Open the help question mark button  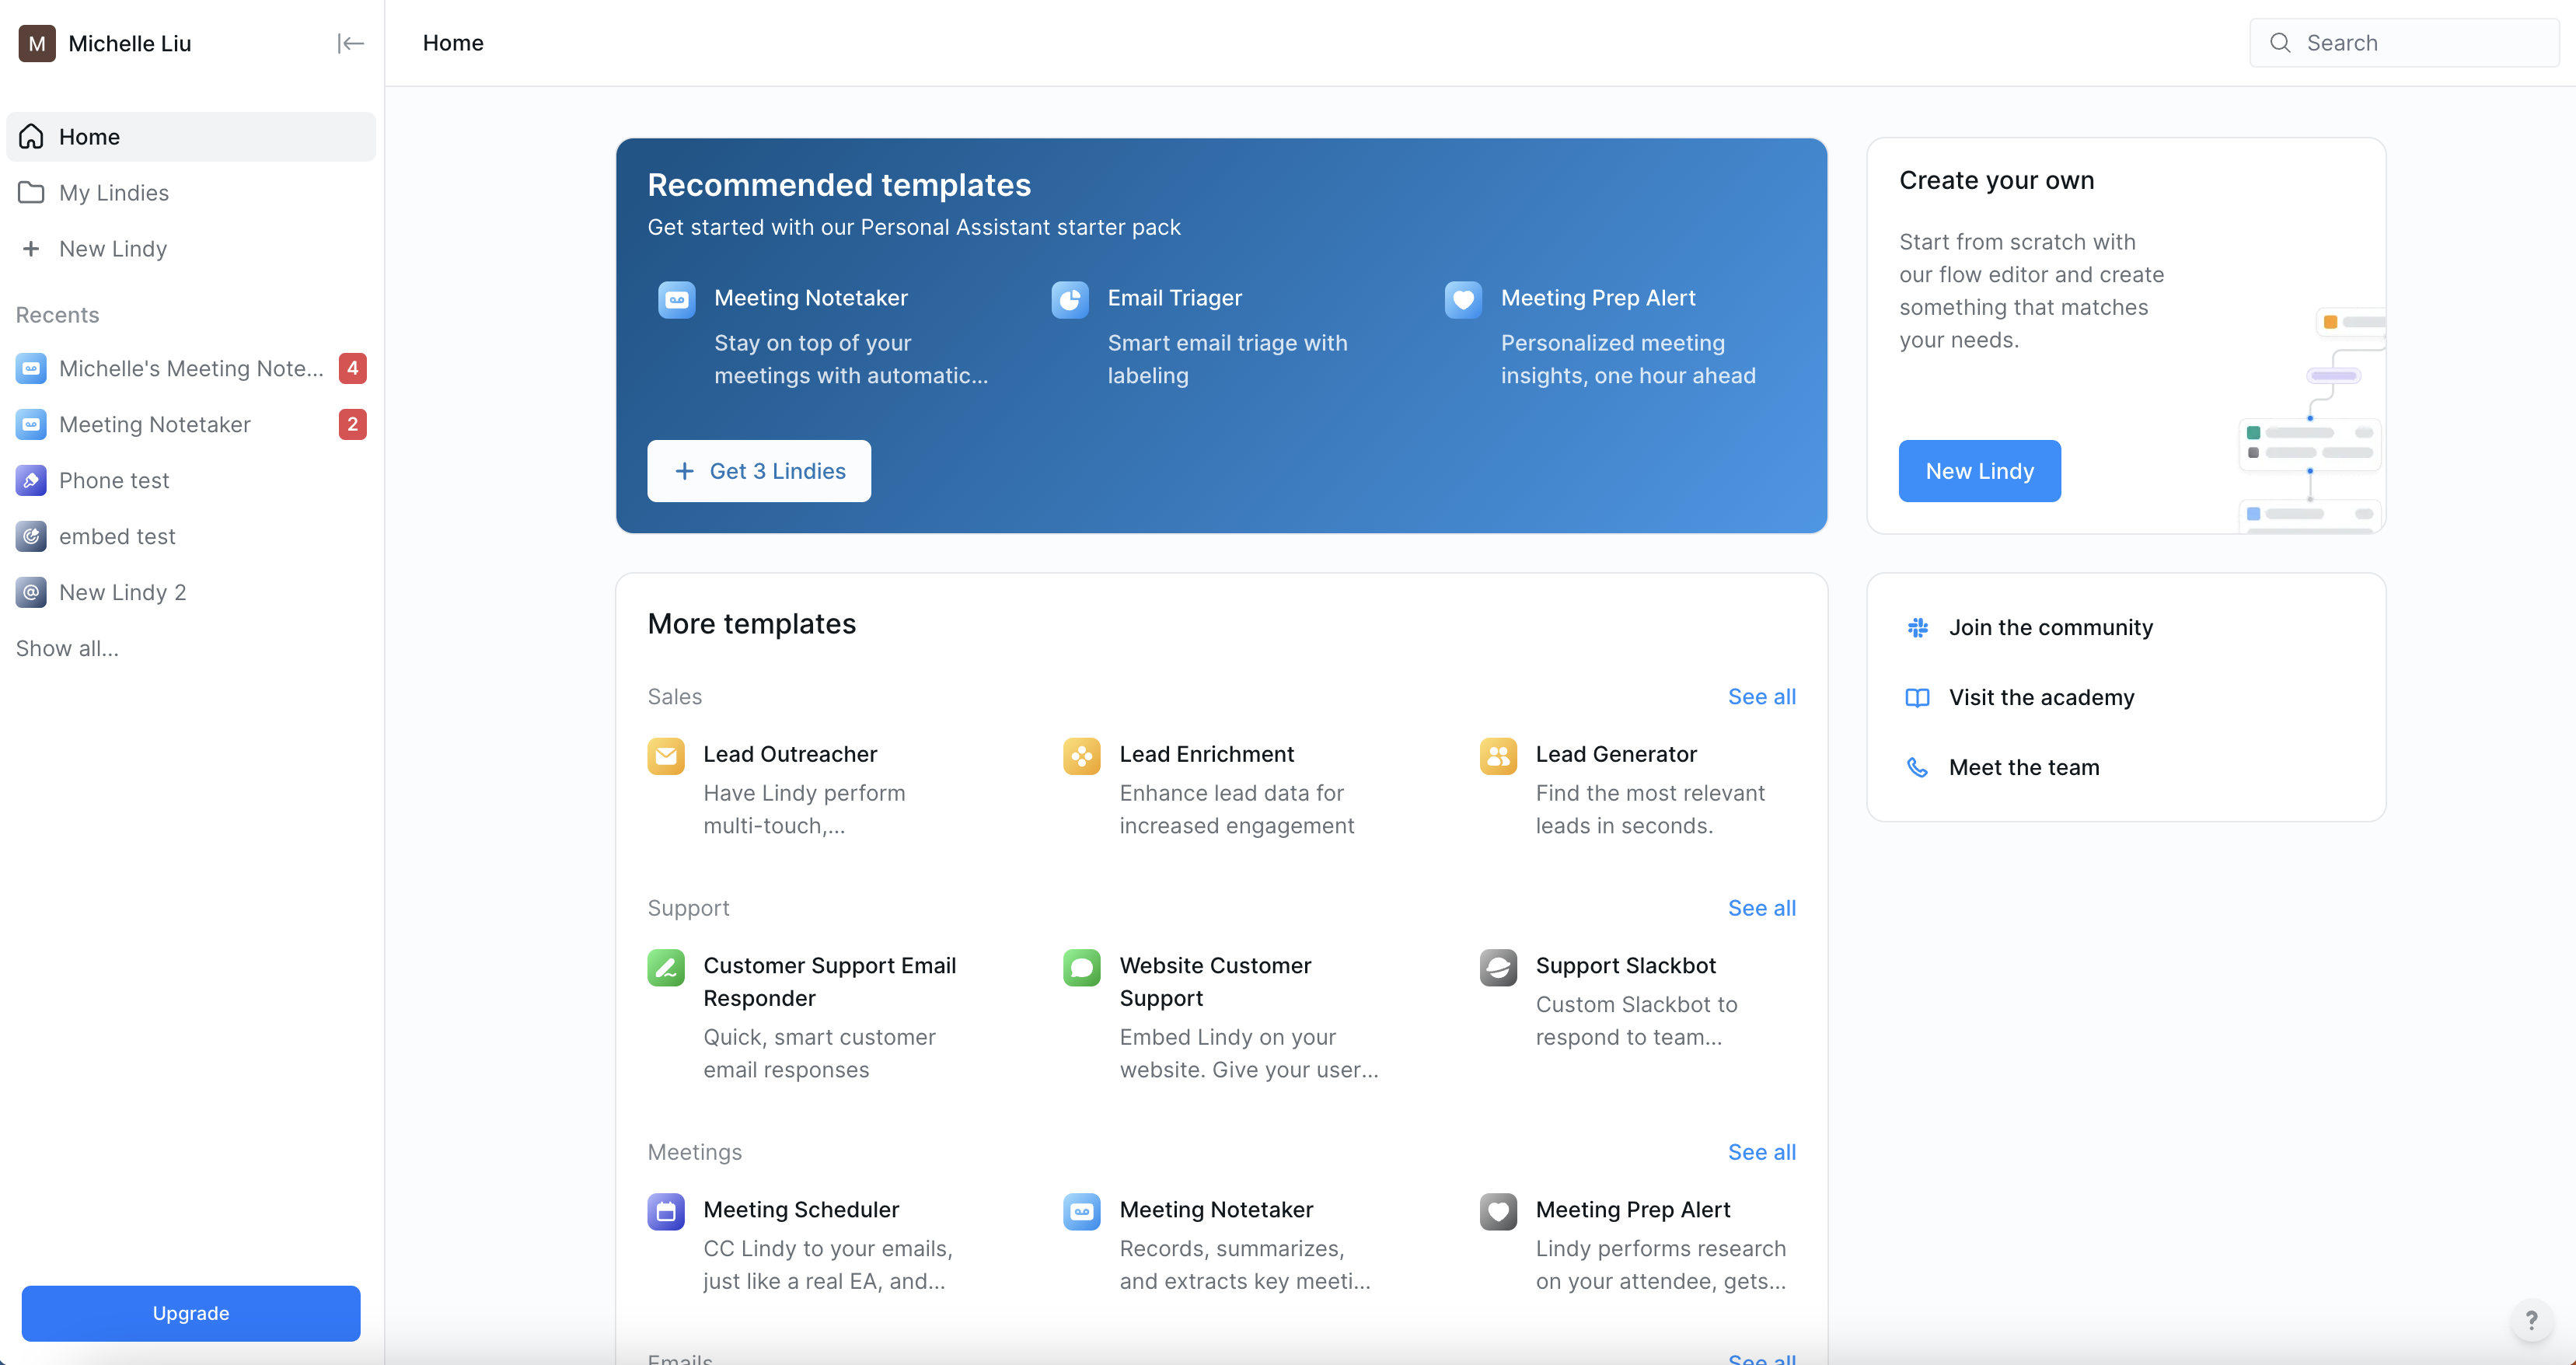[2530, 1320]
